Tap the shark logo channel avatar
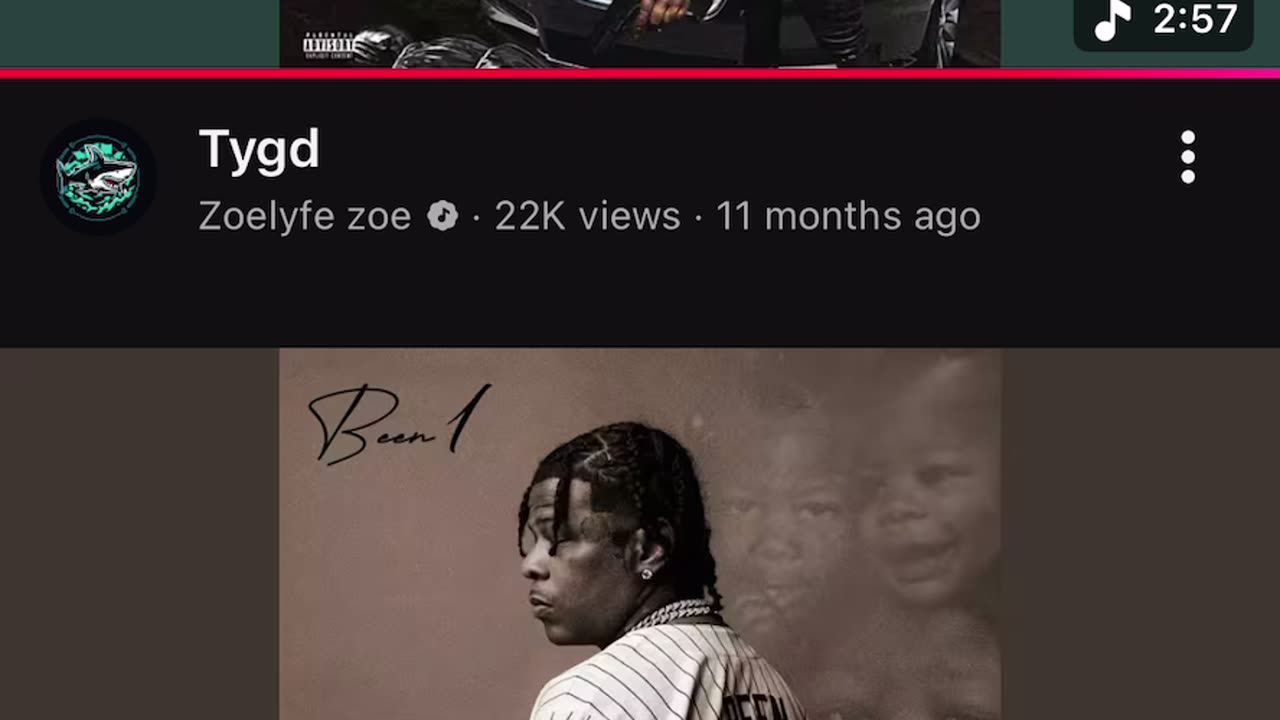The height and width of the screenshot is (720, 1280). (98, 177)
